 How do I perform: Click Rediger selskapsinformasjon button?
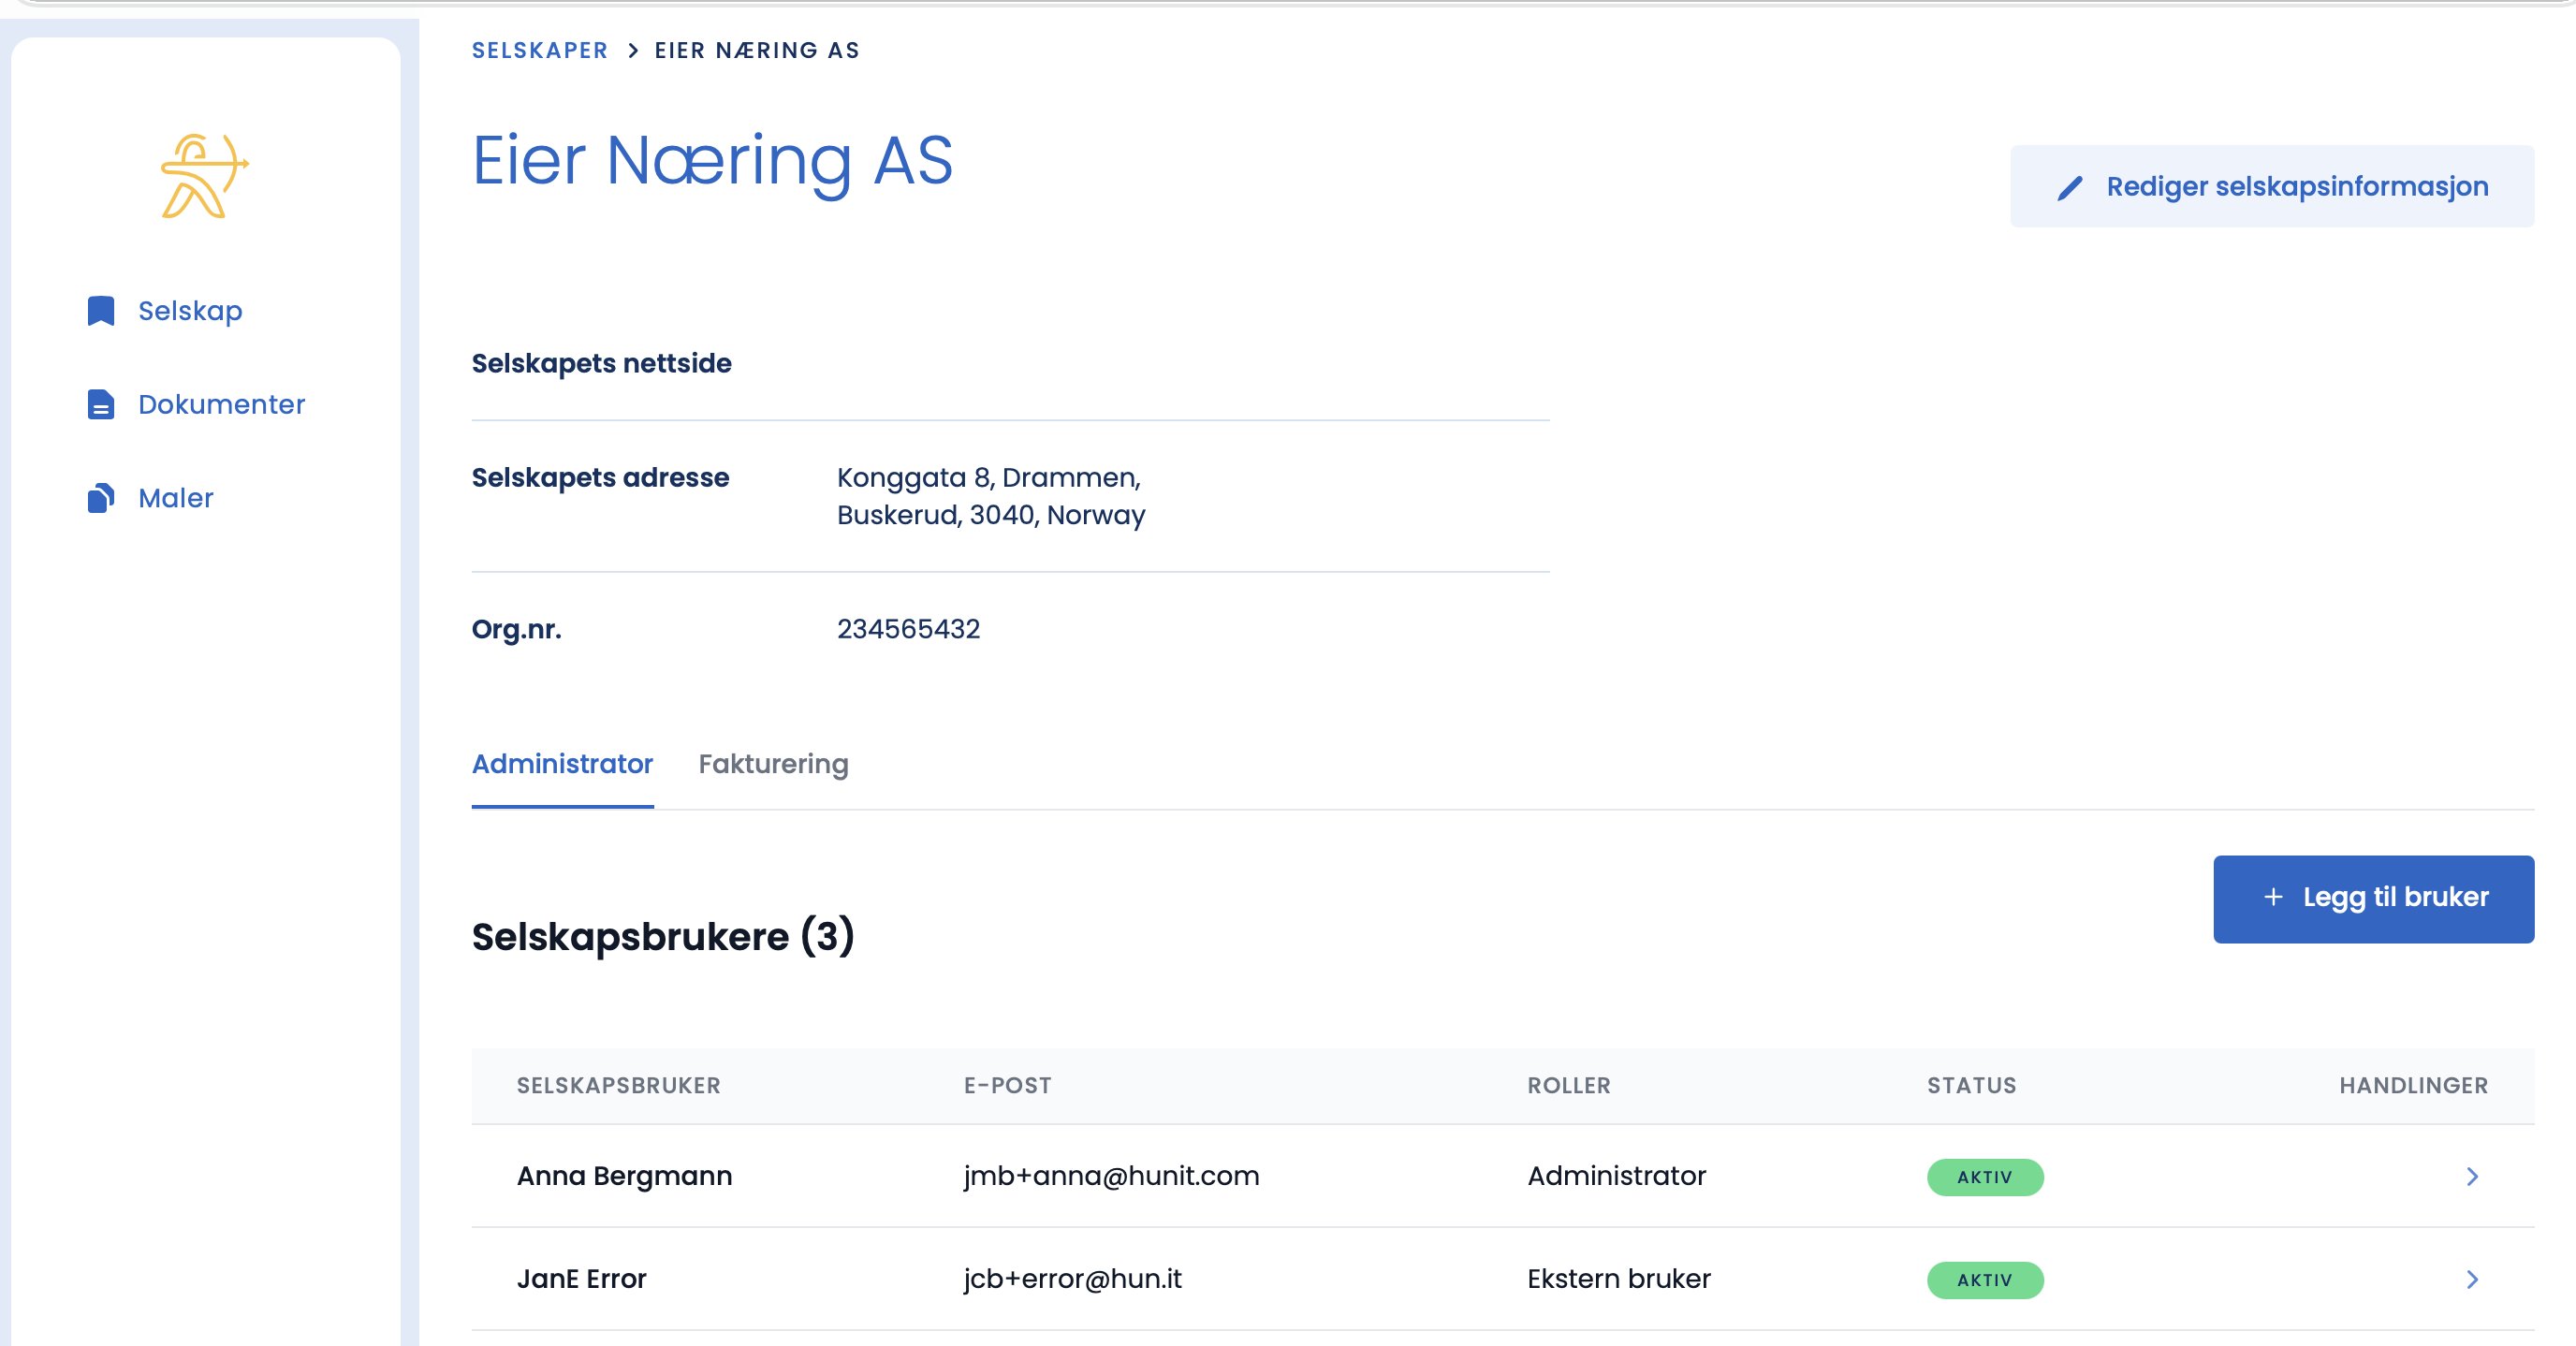(2272, 186)
